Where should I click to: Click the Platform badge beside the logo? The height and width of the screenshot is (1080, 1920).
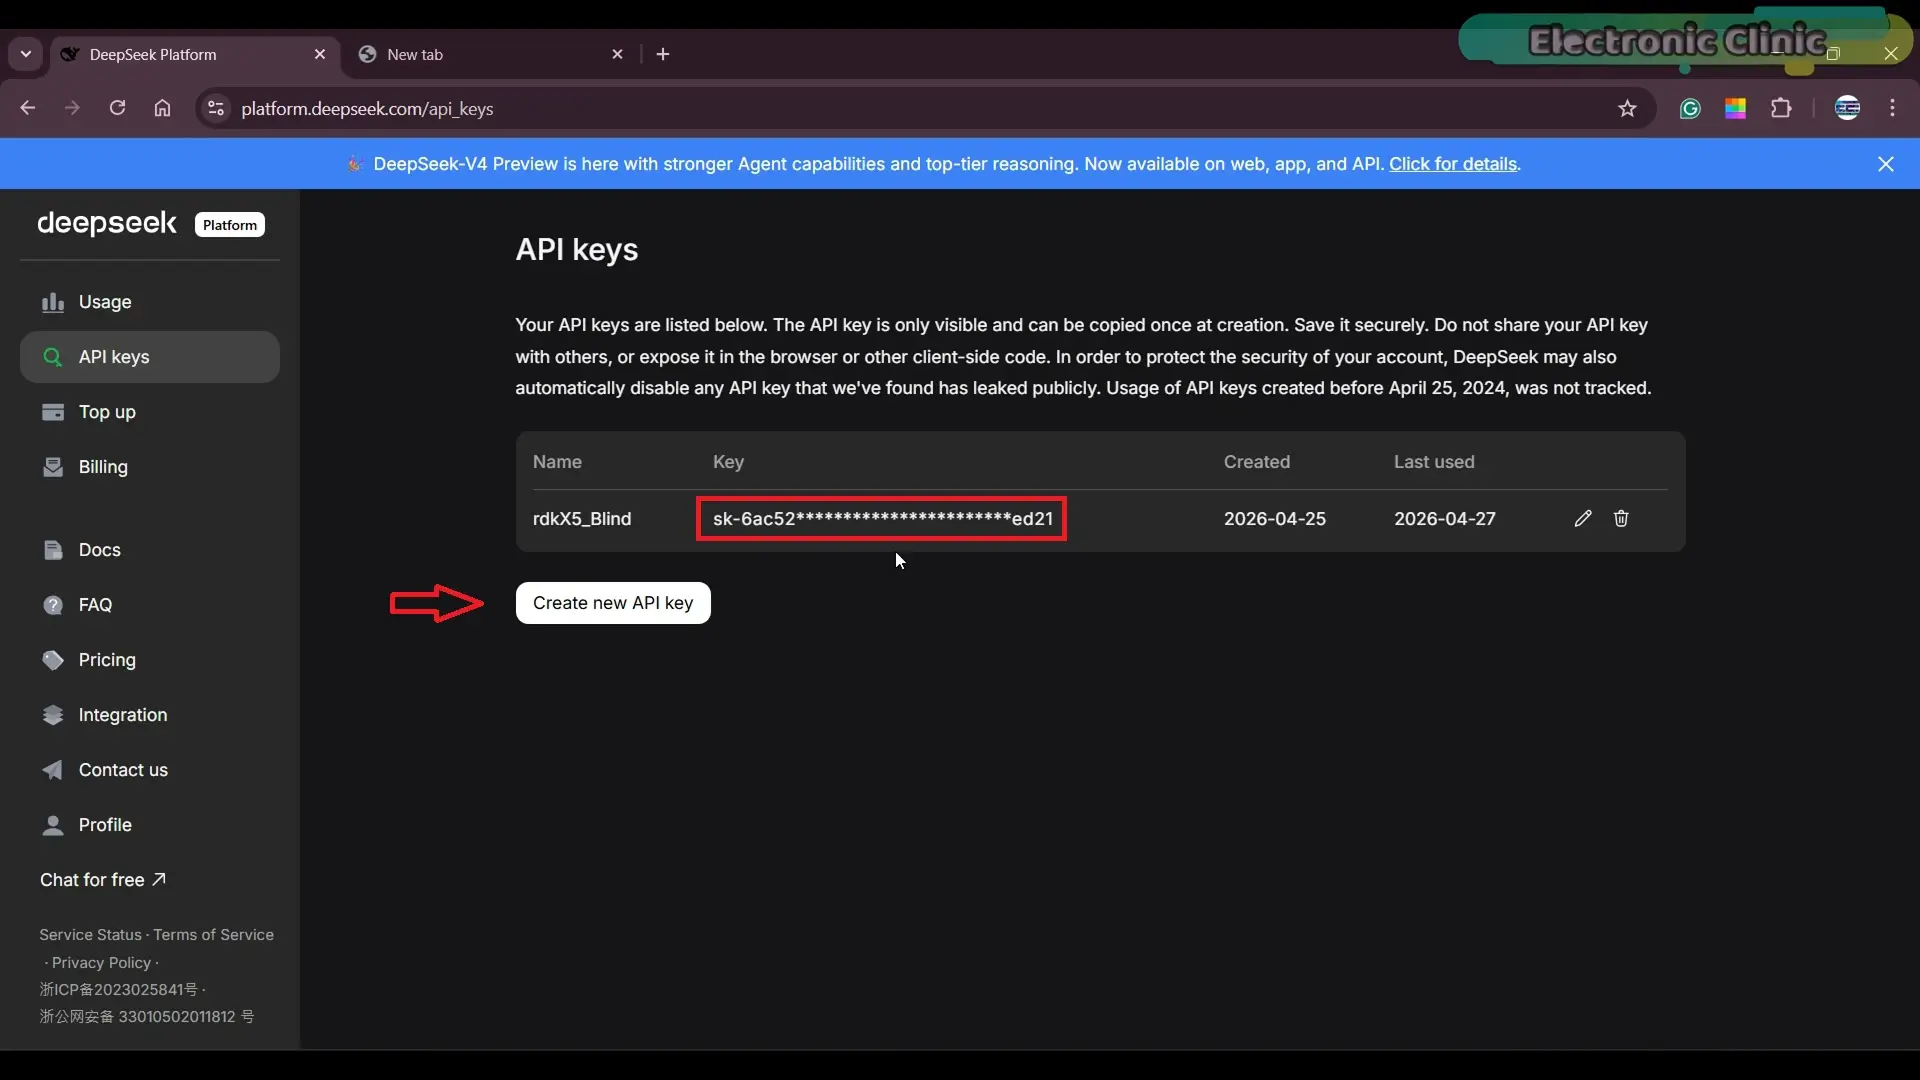coord(230,225)
